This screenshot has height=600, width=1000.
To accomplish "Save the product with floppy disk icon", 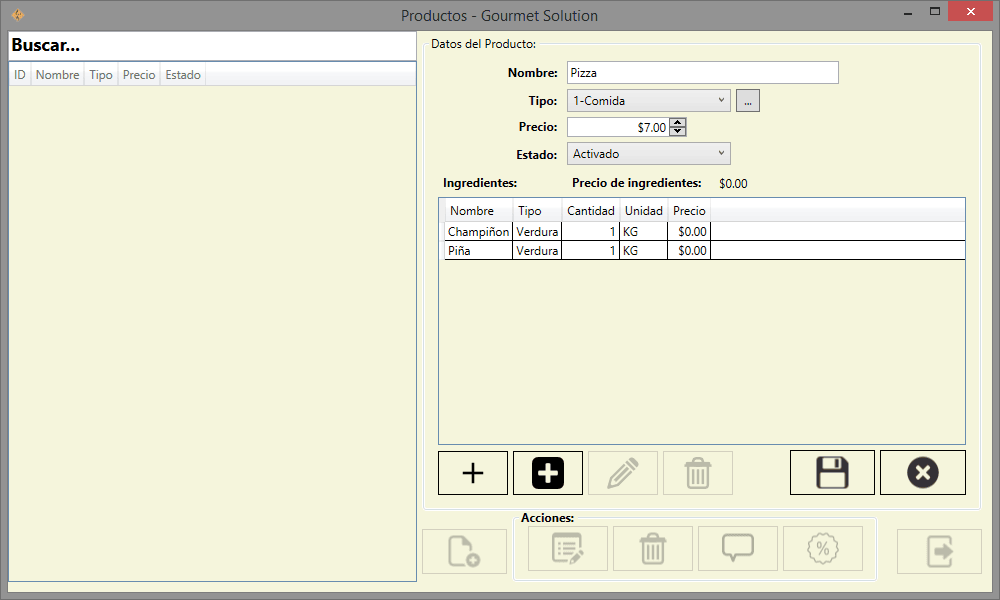I will tap(832, 473).
